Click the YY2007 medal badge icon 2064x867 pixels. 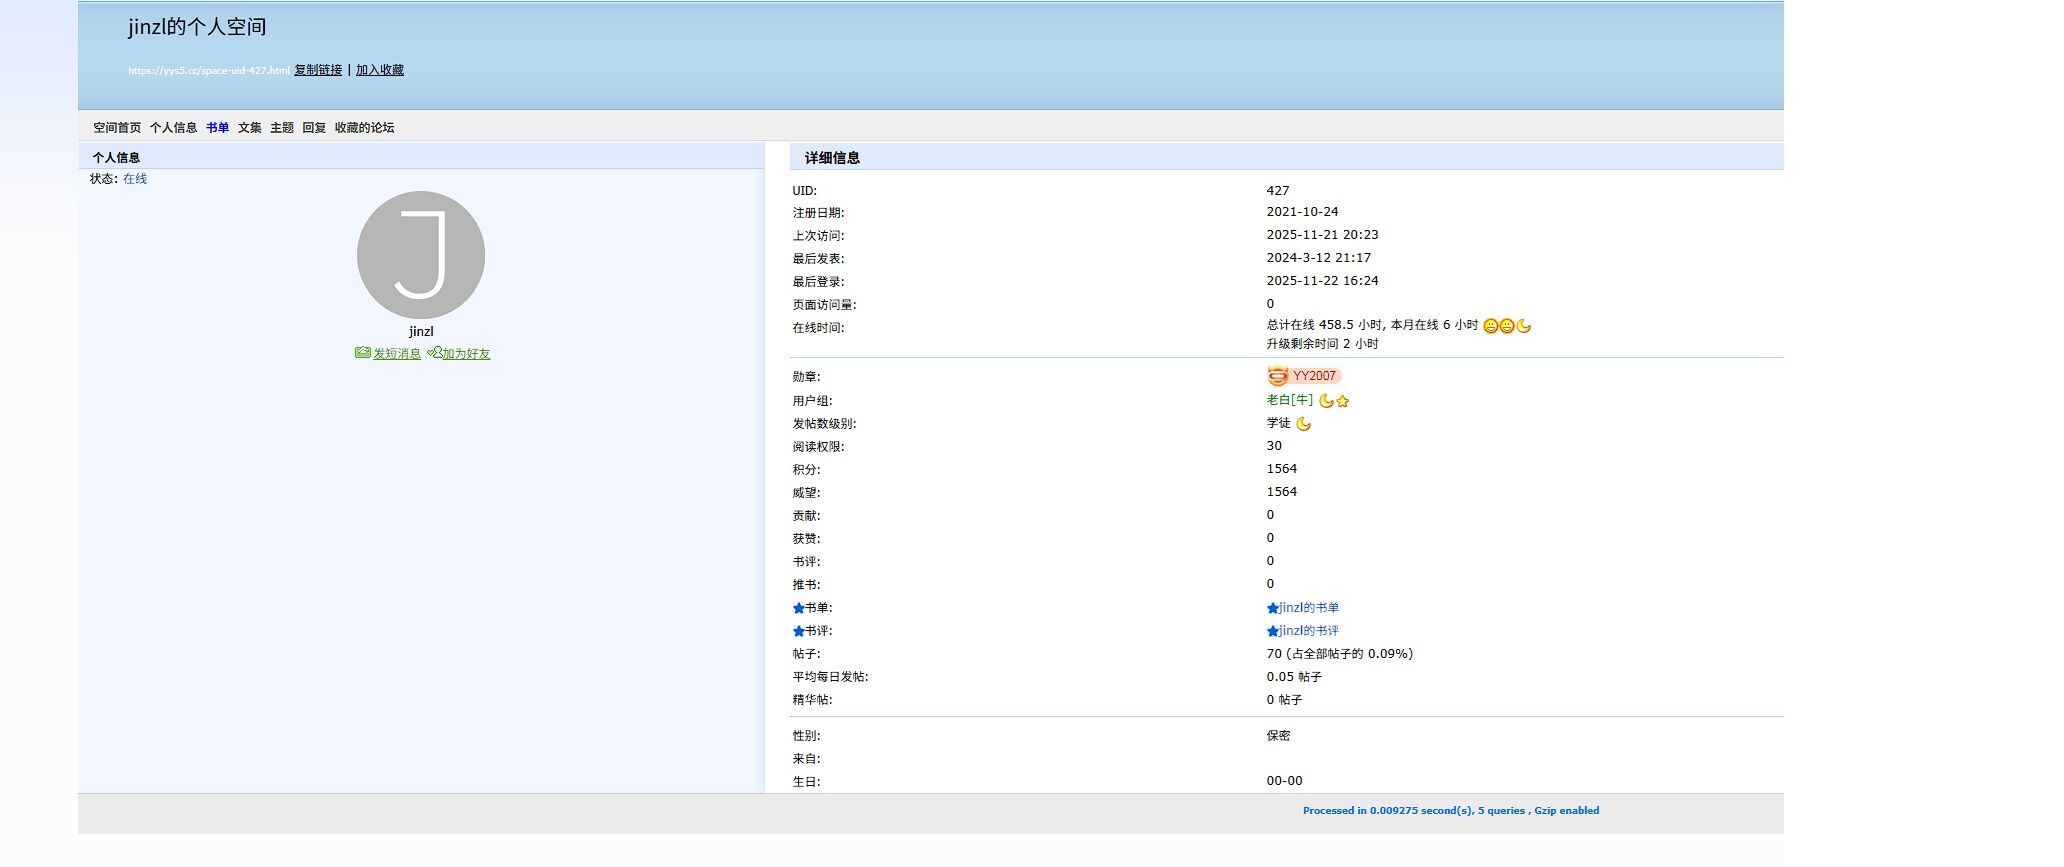pyautogui.click(x=1277, y=376)
